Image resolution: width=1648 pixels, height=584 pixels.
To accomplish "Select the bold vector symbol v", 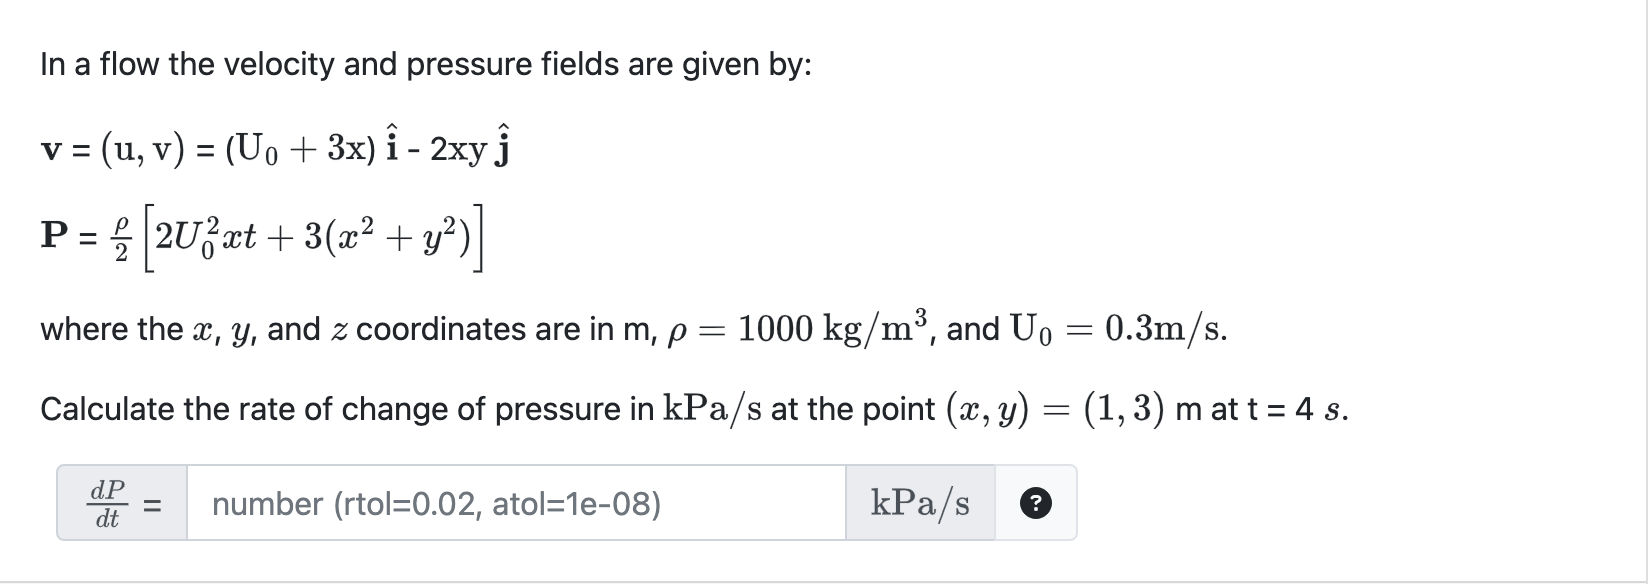I will point(50,150).
